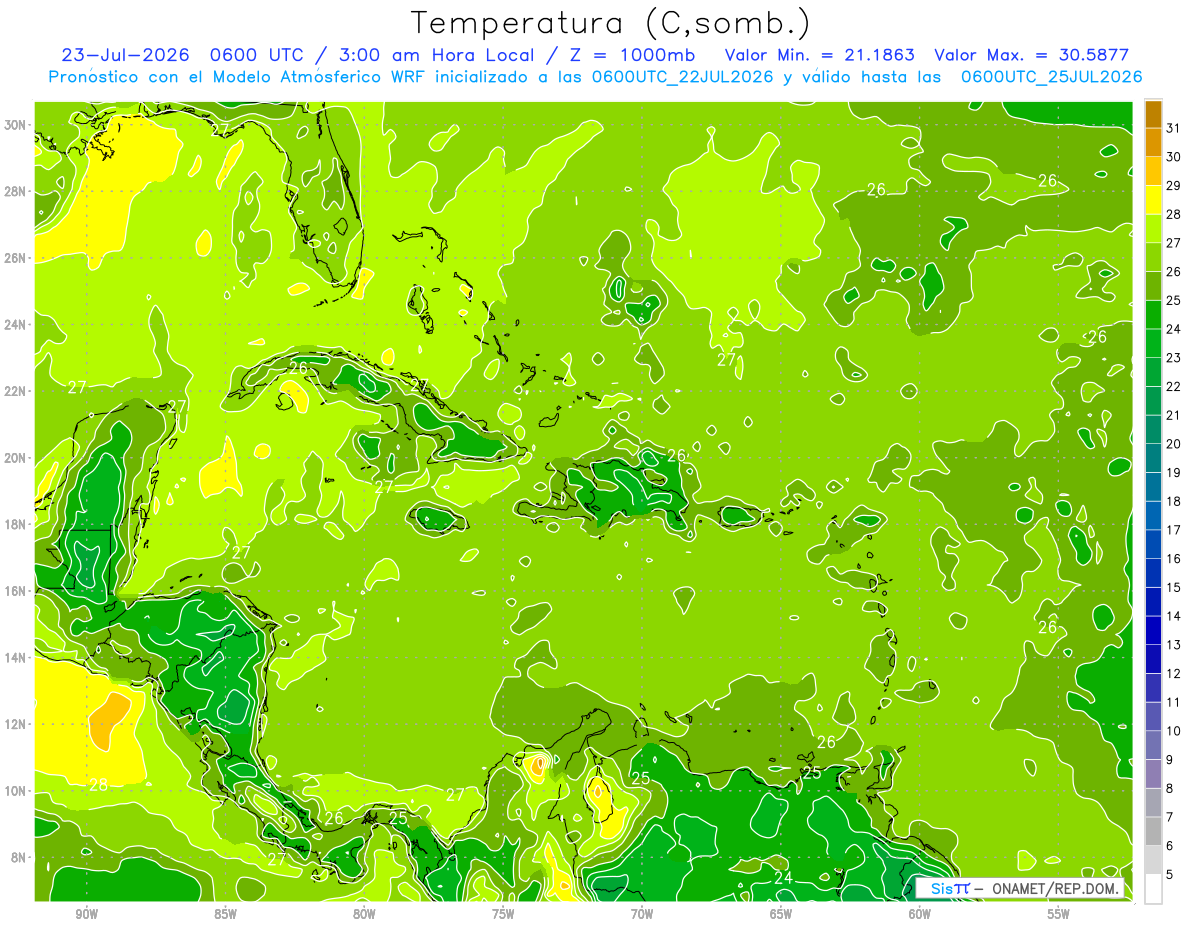Viewport: 1200px width, 927px height.
Task: Click the longitude axis label "65W"
Action: pos(781,914)
